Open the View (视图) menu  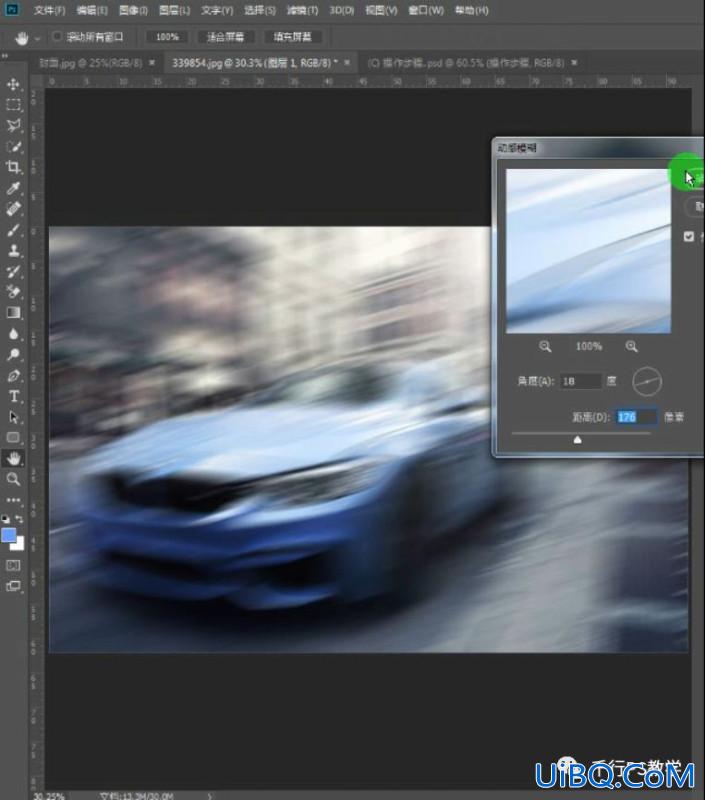[x=381, y=10]
